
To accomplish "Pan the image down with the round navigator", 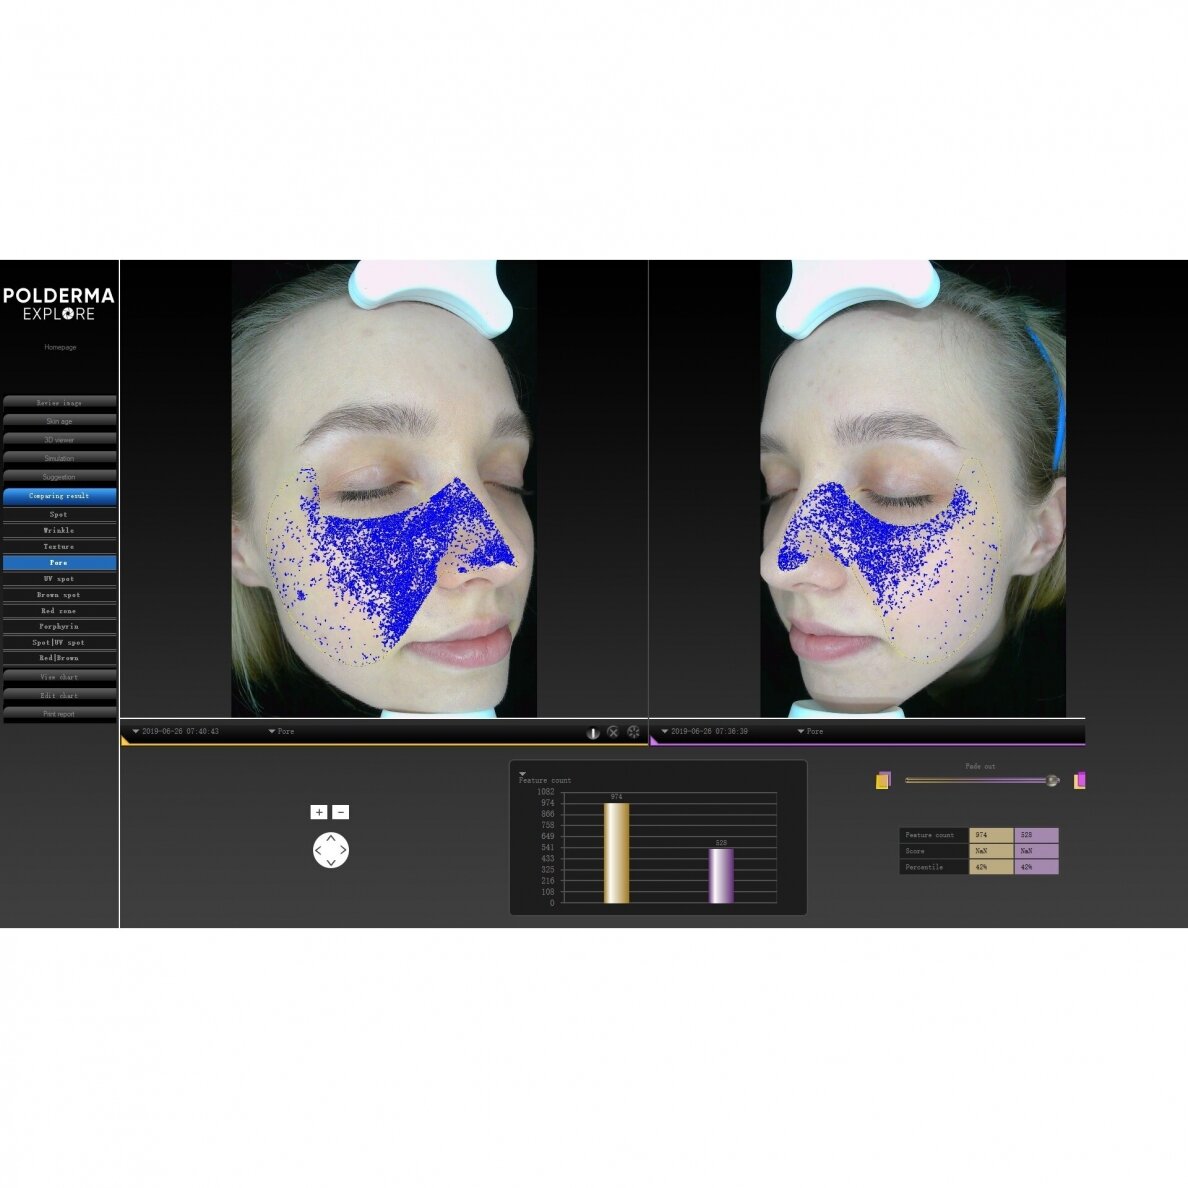I will point(331,862).
